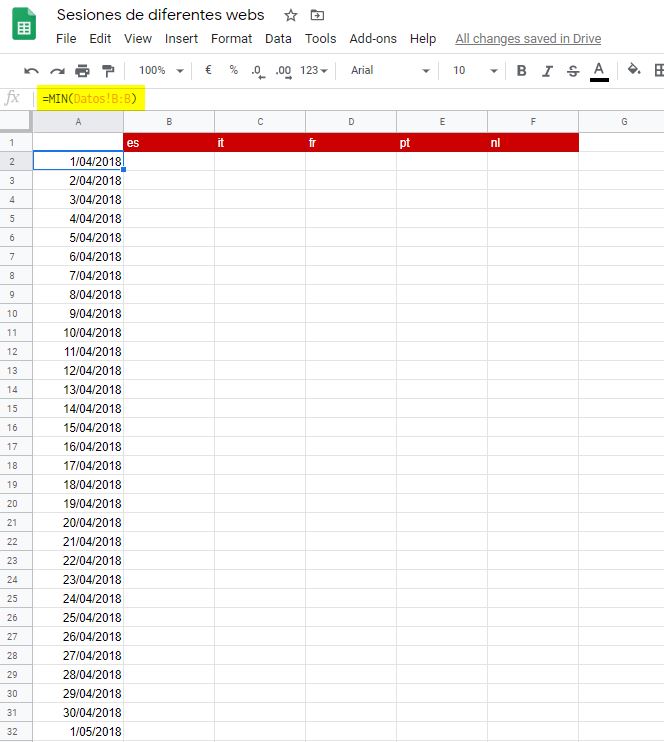Star the document next to its title
The width and height of the screenshot is (664, 742).
point(291,15)
